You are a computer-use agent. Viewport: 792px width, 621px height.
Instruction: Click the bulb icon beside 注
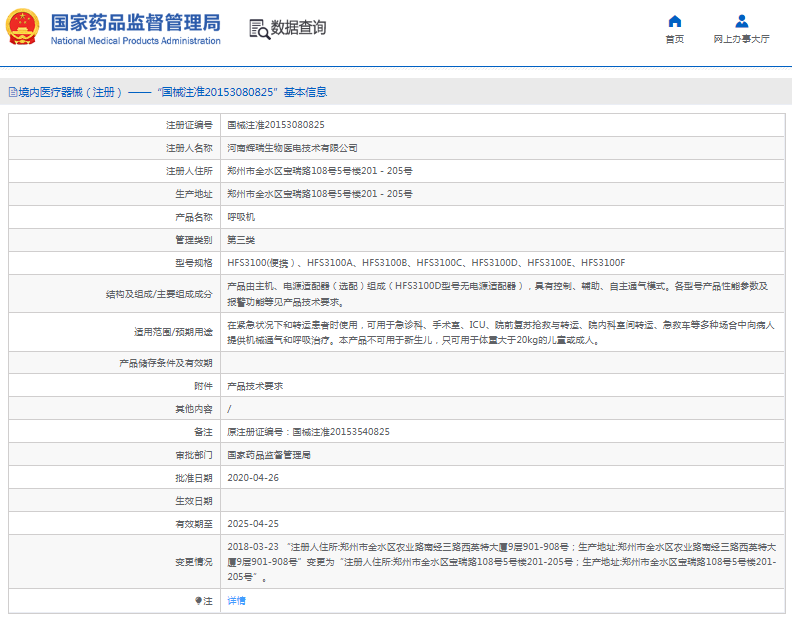click(x=198, y=601)
